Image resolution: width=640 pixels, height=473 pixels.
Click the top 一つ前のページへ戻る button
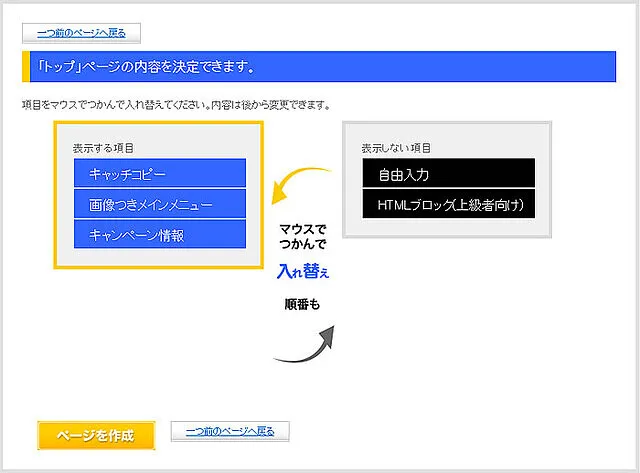(x=81, y=33)
